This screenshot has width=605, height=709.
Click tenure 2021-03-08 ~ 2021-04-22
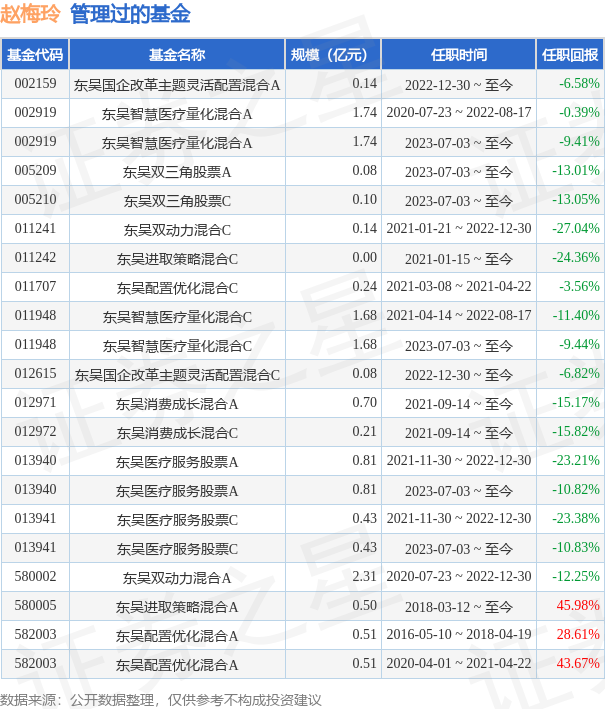point(458,286)
